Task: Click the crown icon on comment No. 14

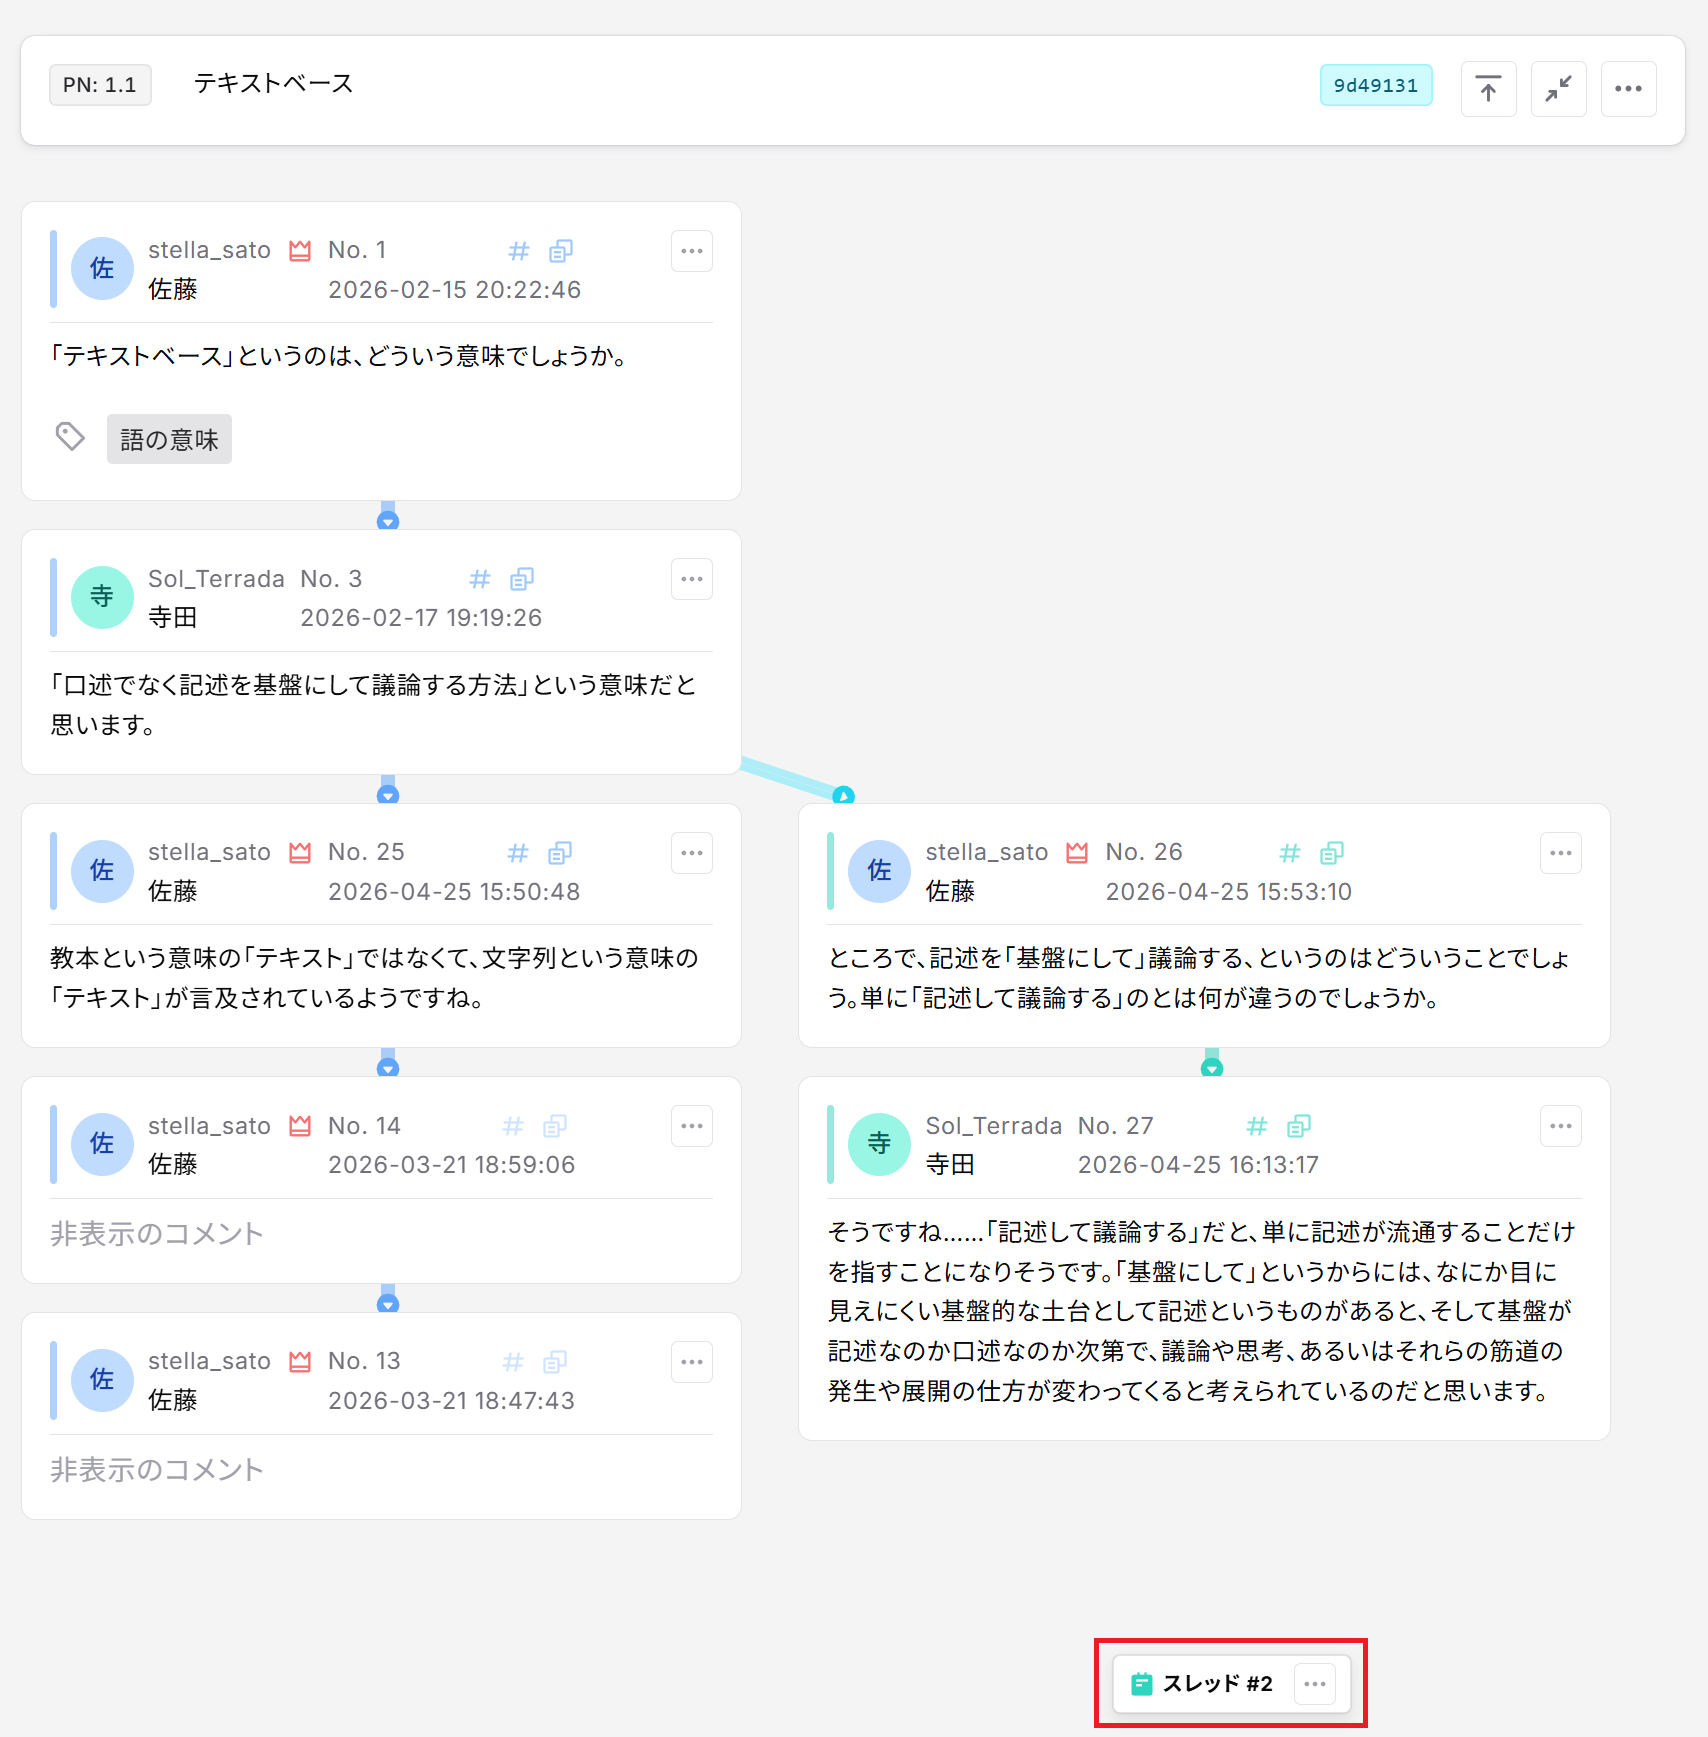Action: pyautogui.click(x=300, y=1125)
